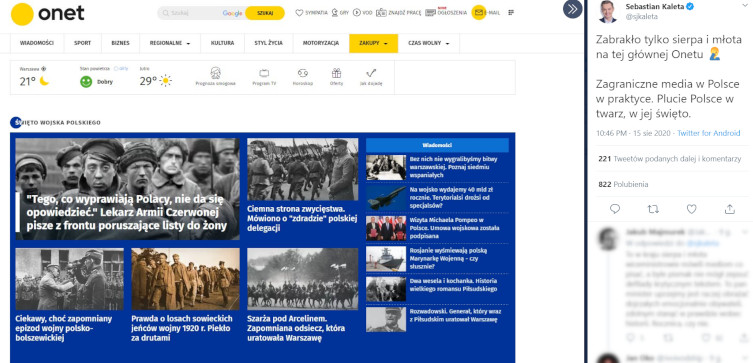Image resolution: width=753 pixels, height=363 pixels.
Task: Open Program TV icon
Action: [264, 73]
